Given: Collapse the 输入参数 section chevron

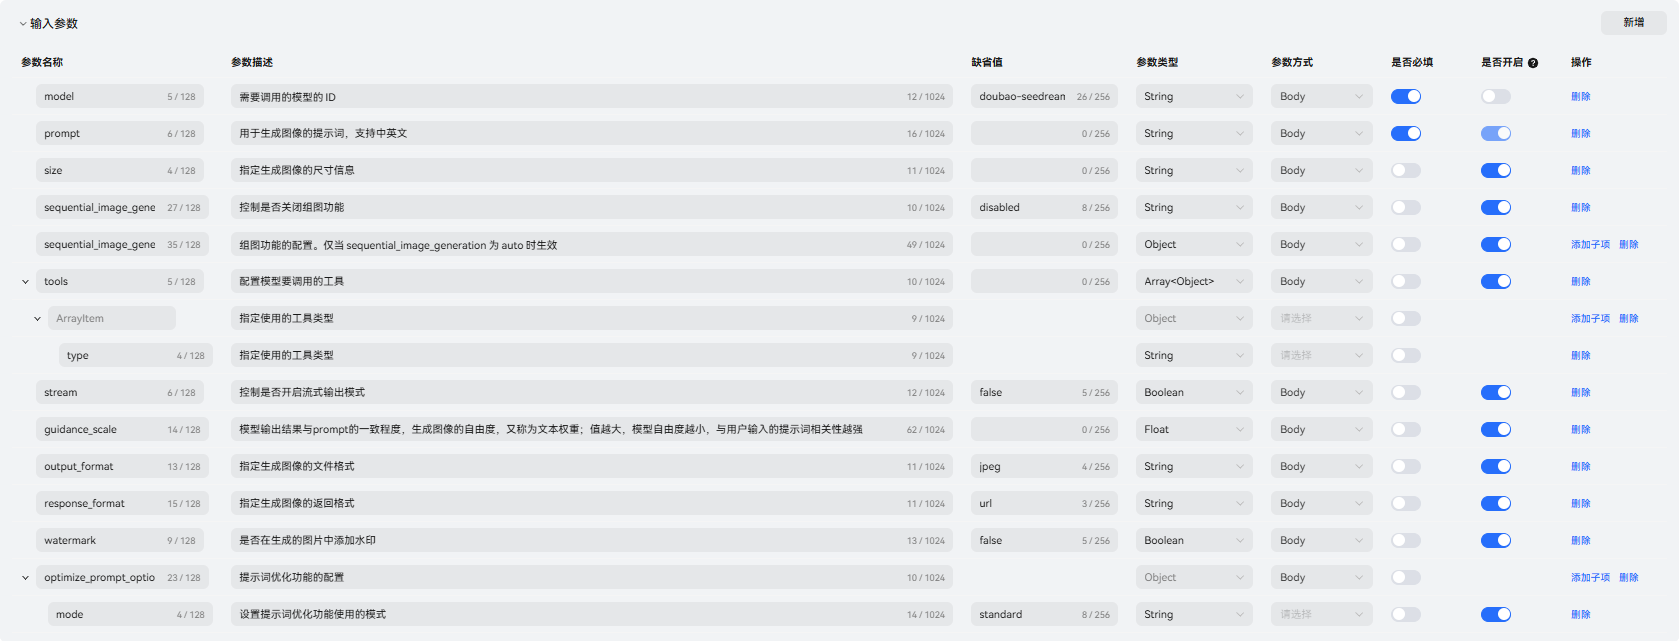Looking at the screenshot, I should (23, 24).
